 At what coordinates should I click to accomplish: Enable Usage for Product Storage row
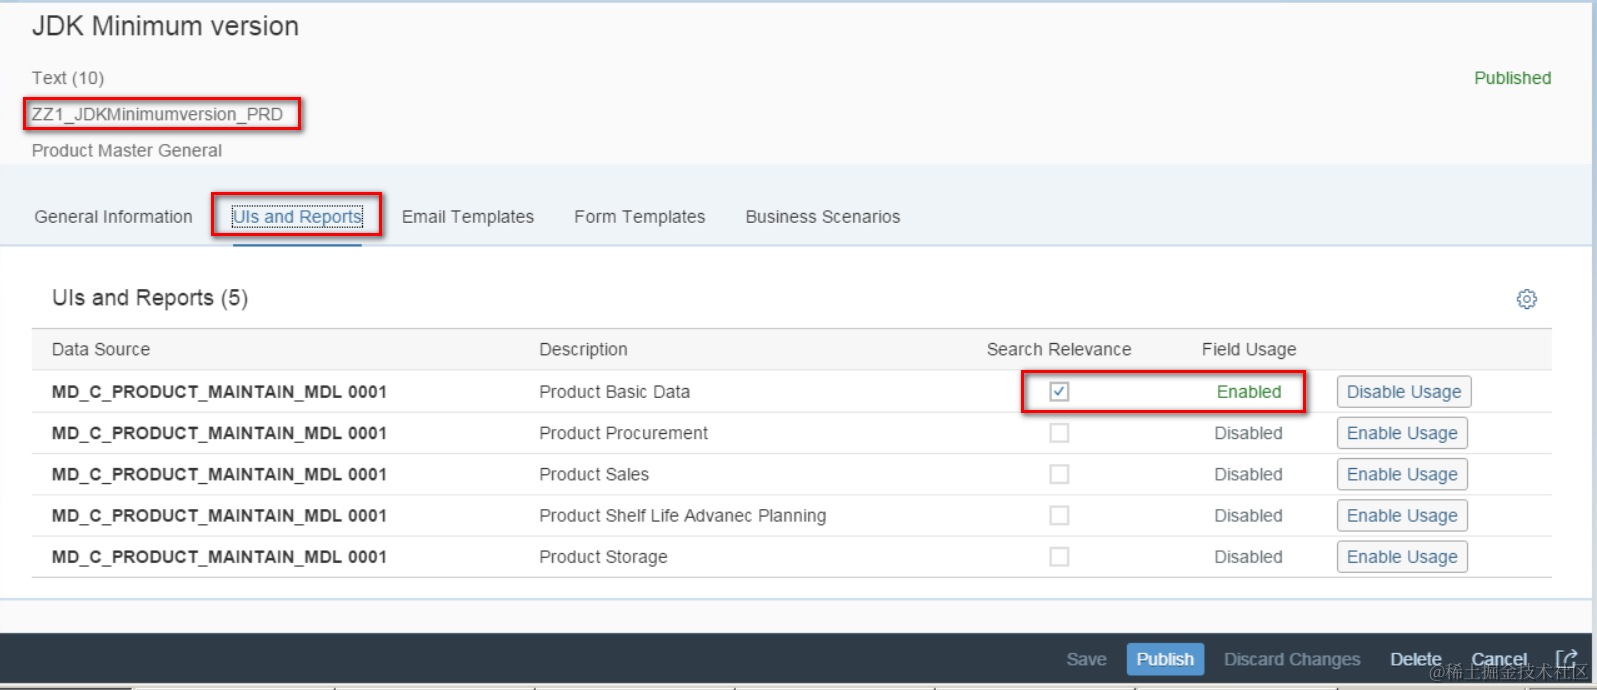pos(1401,557)
